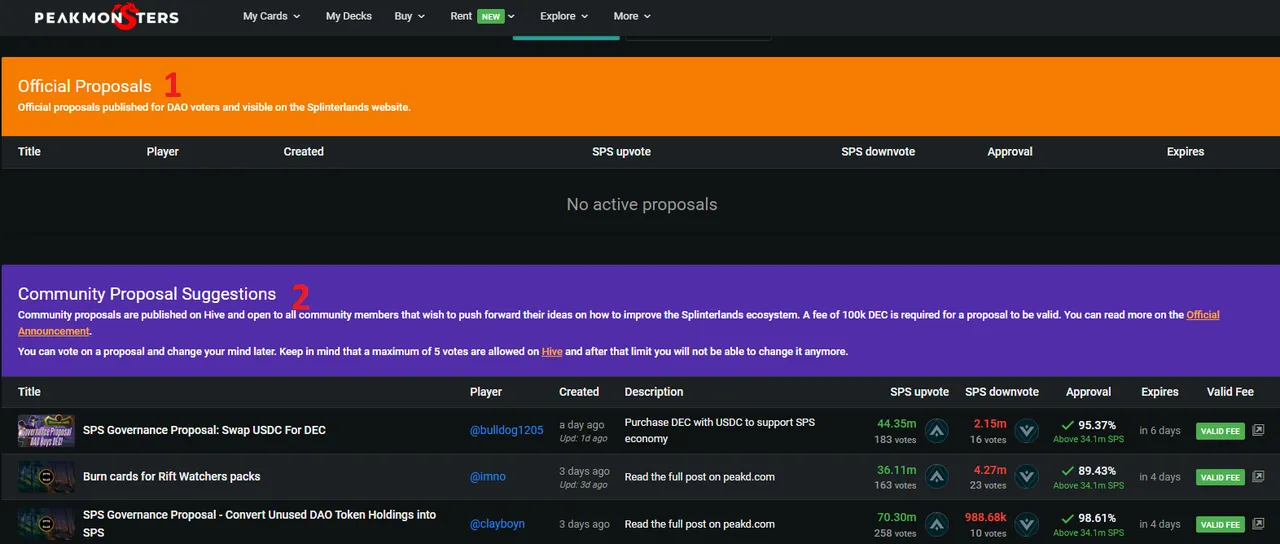Upvote the Convert Unused DAO Token Holdings proposal

(936, 524)
